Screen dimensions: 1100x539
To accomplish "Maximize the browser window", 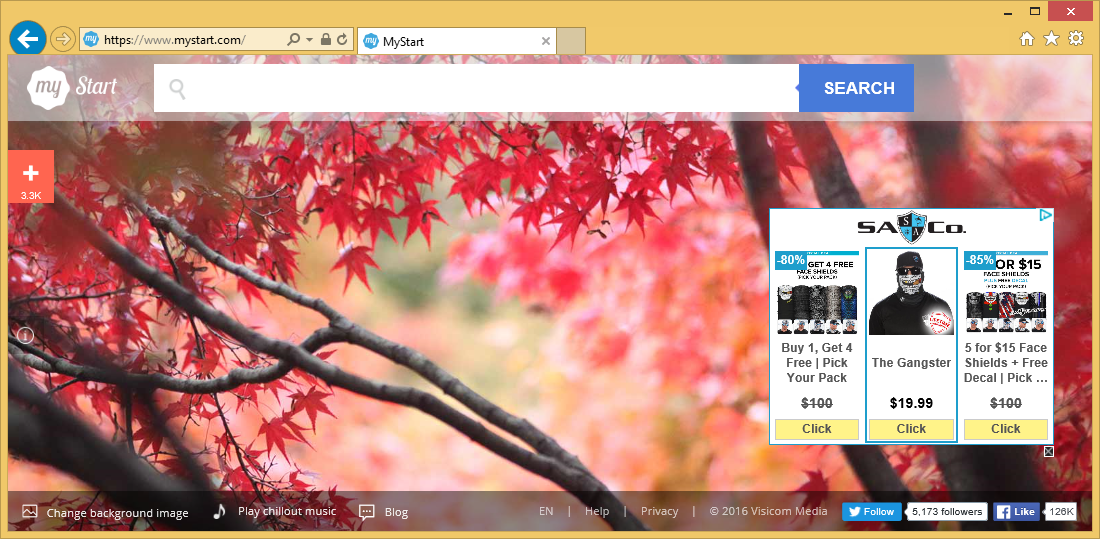I will point(1035,11).
